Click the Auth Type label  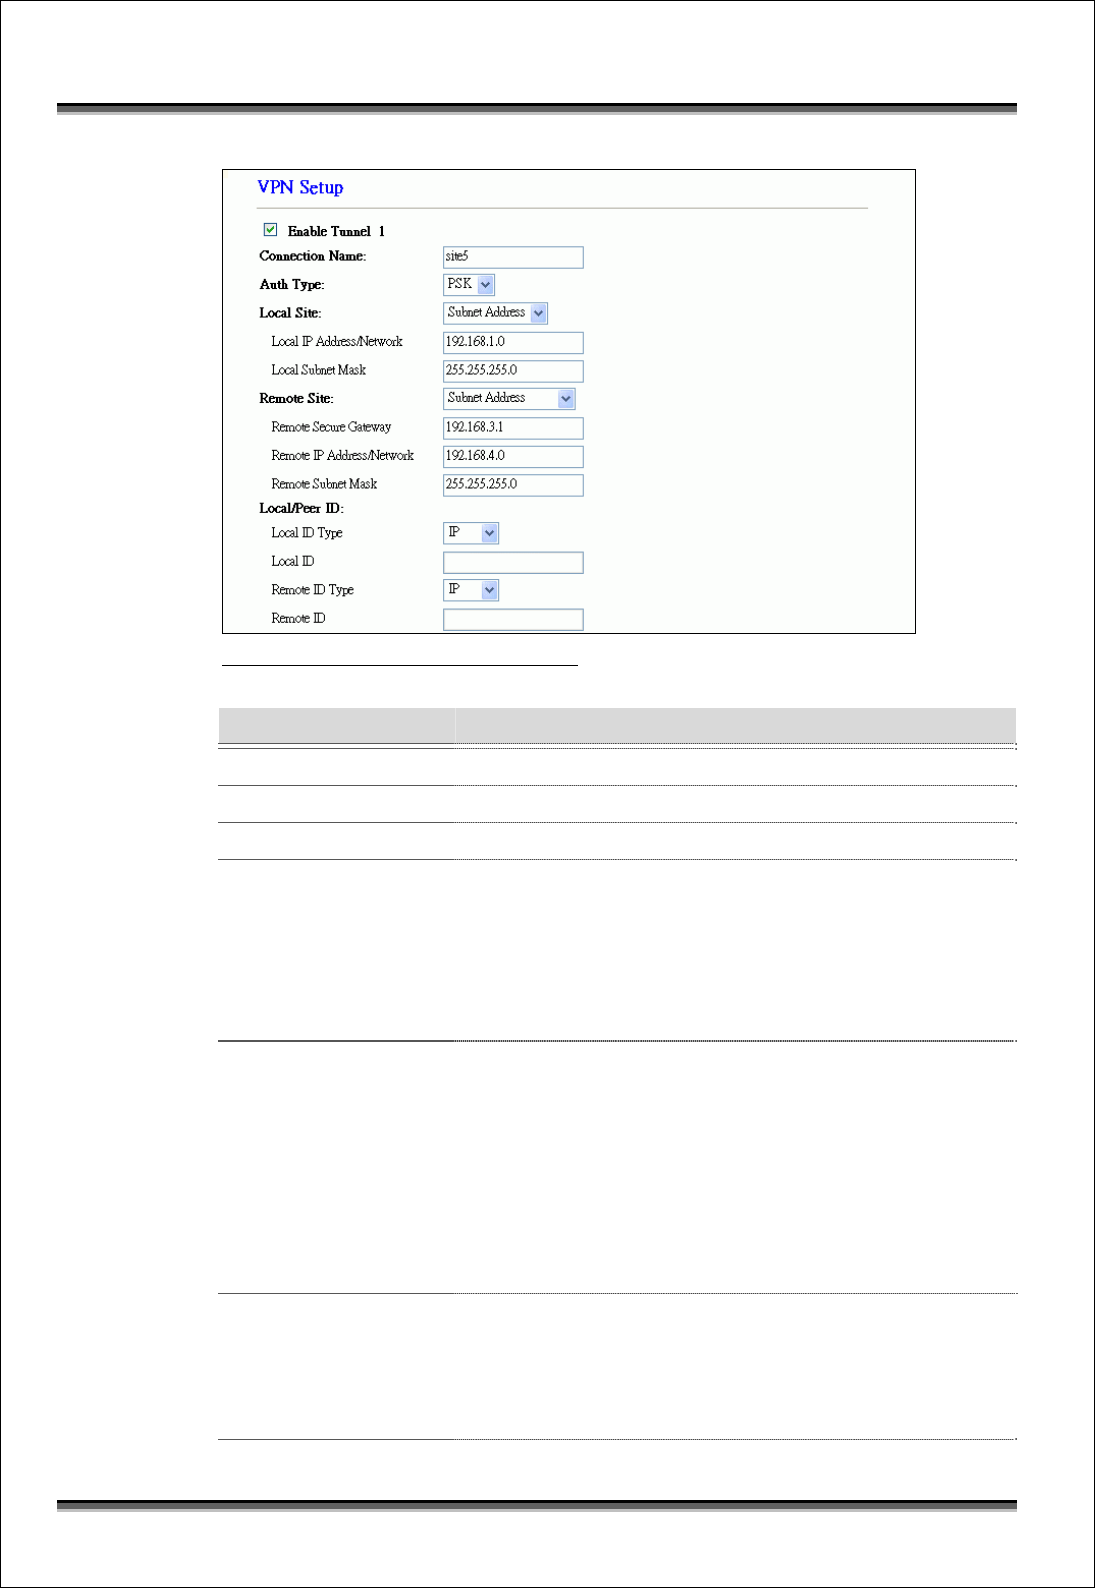292,285
